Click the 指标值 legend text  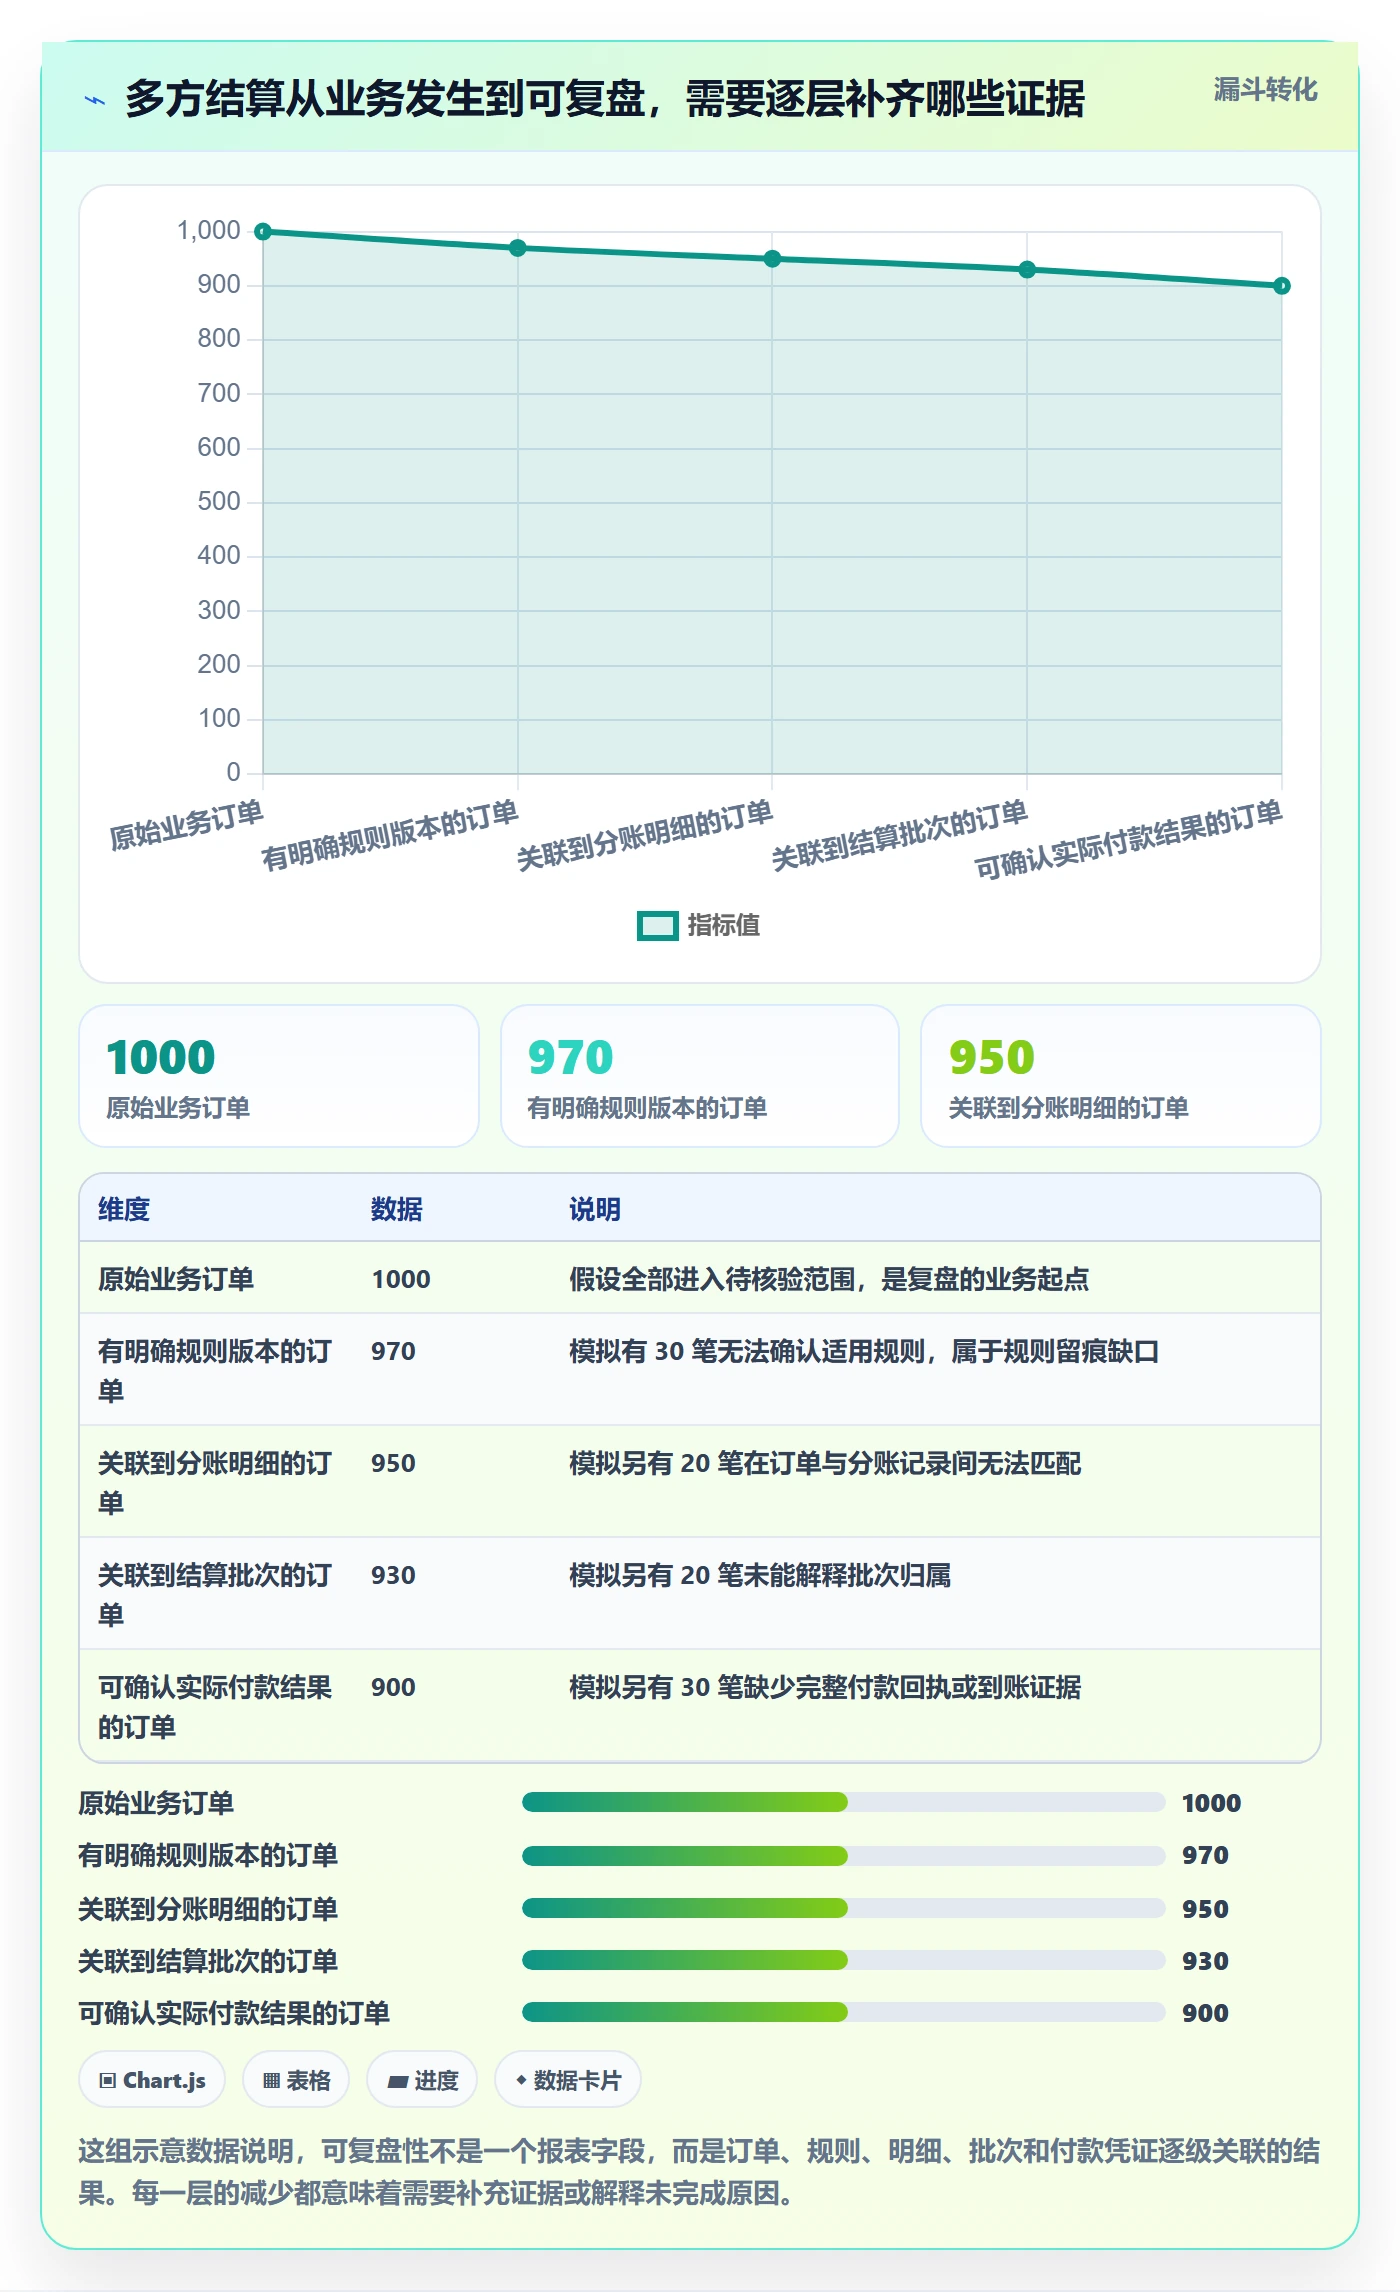click(x=724, y=926)
